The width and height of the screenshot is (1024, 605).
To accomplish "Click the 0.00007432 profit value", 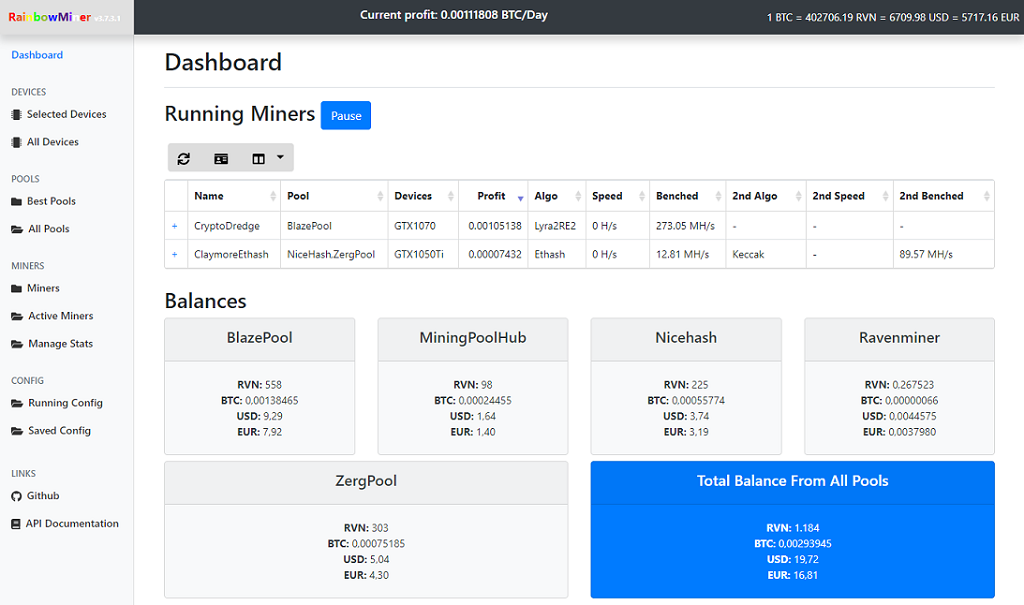I will [495, 254].
